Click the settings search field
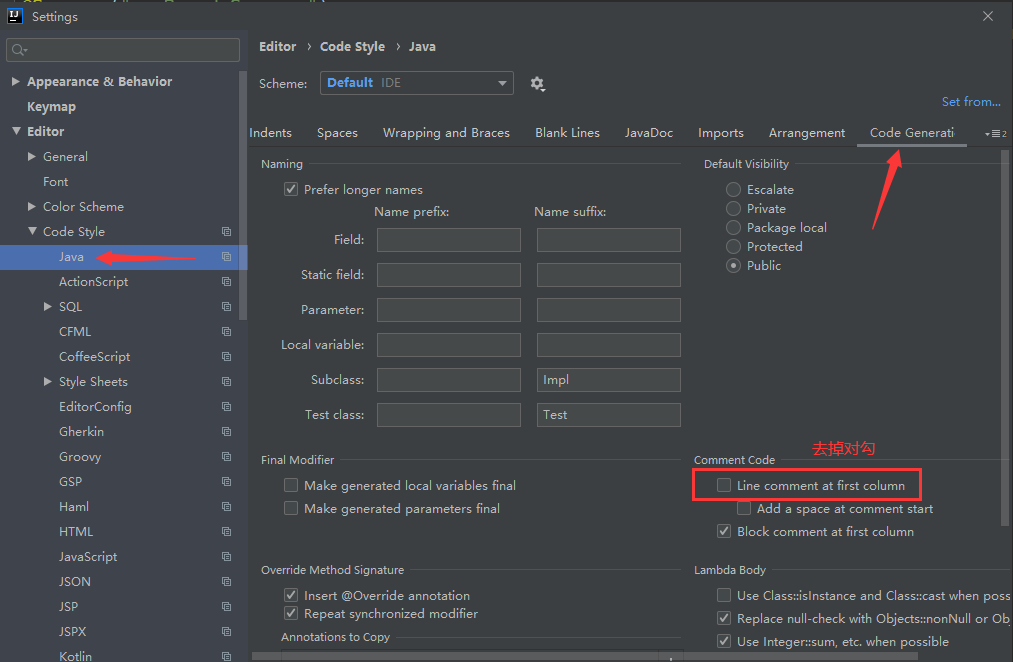This screenshot has height=662, width=1013. 123,50
